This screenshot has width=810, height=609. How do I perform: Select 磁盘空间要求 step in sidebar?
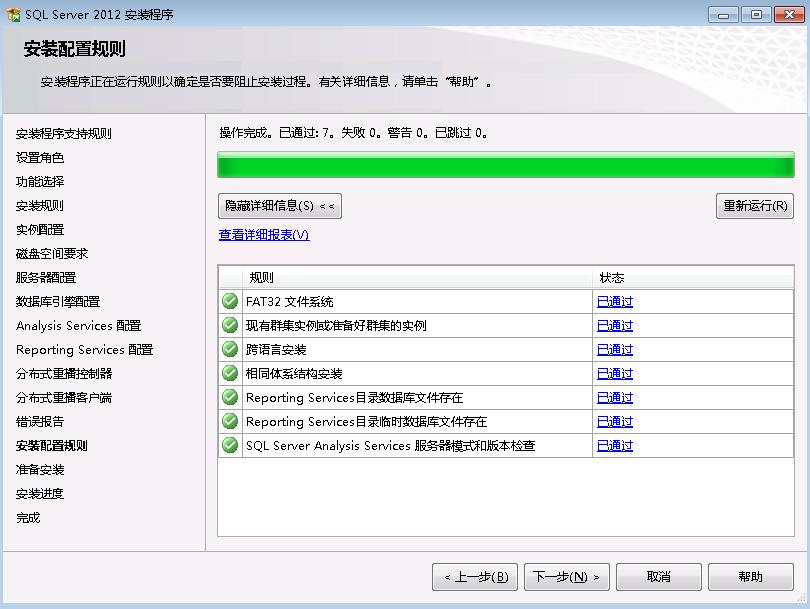(52, 254)
